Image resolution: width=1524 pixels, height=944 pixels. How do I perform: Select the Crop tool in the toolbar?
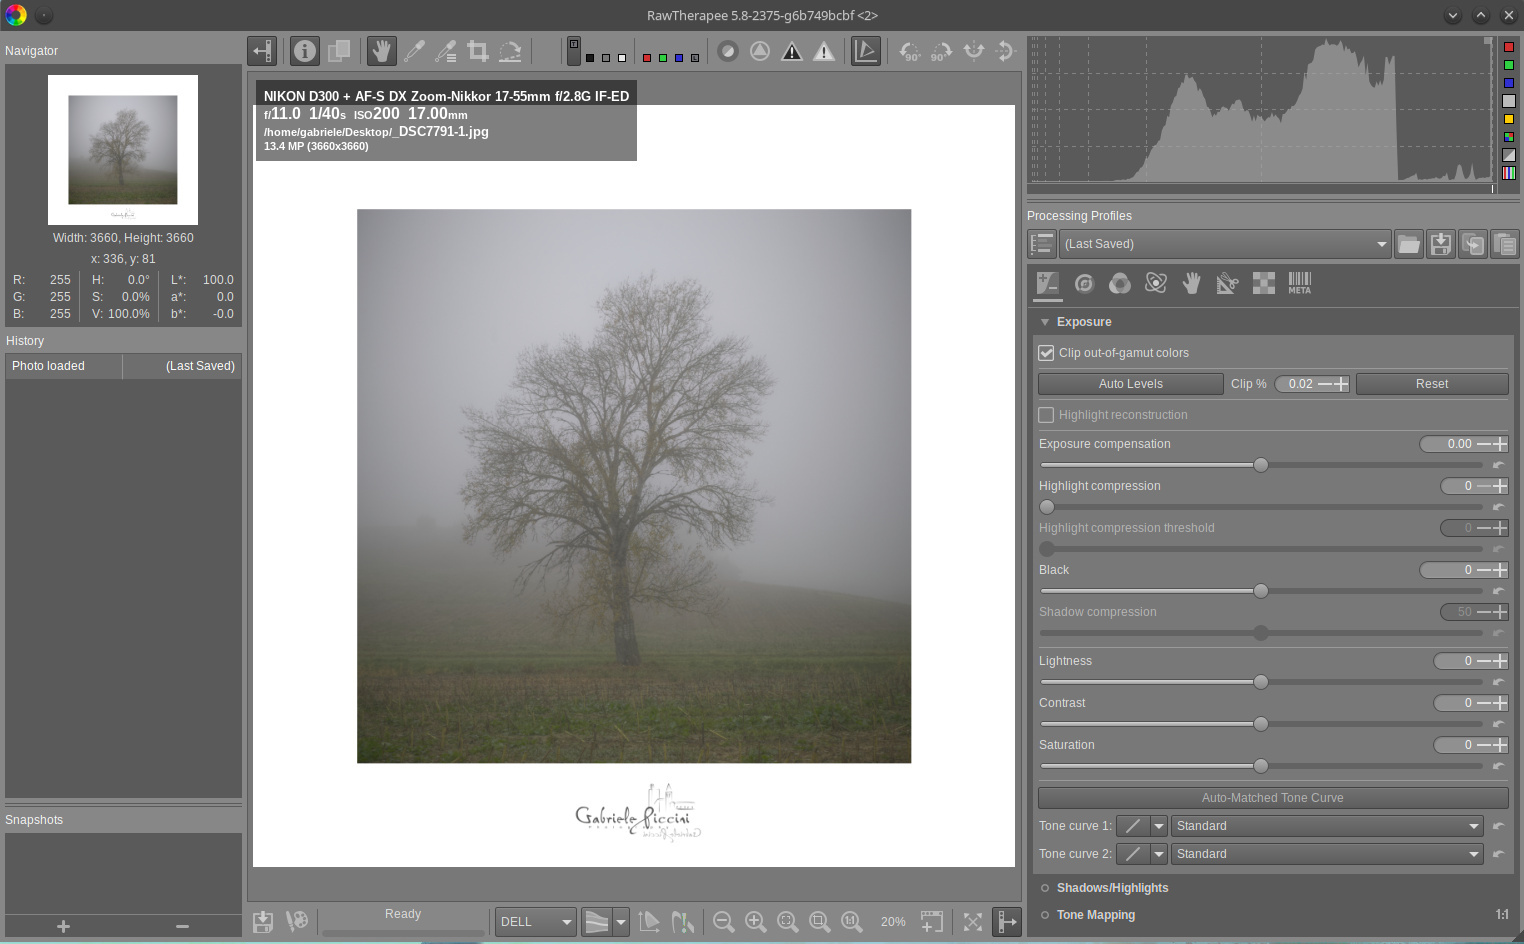click(478, 51)
